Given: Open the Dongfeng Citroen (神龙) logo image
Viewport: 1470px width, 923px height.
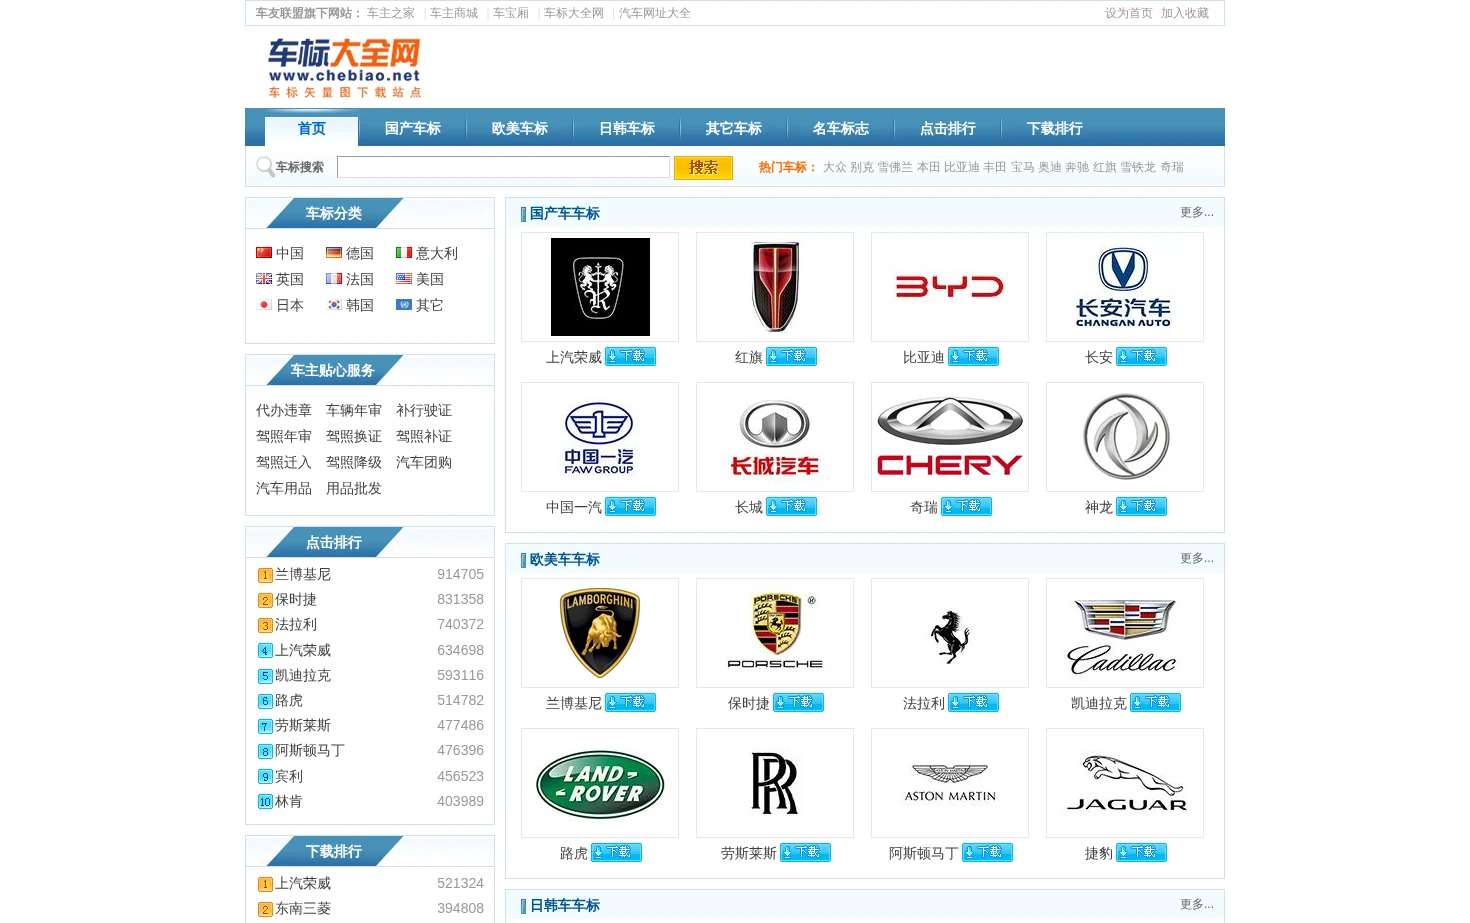Looking at the screenshot, I should [1125, 437].
